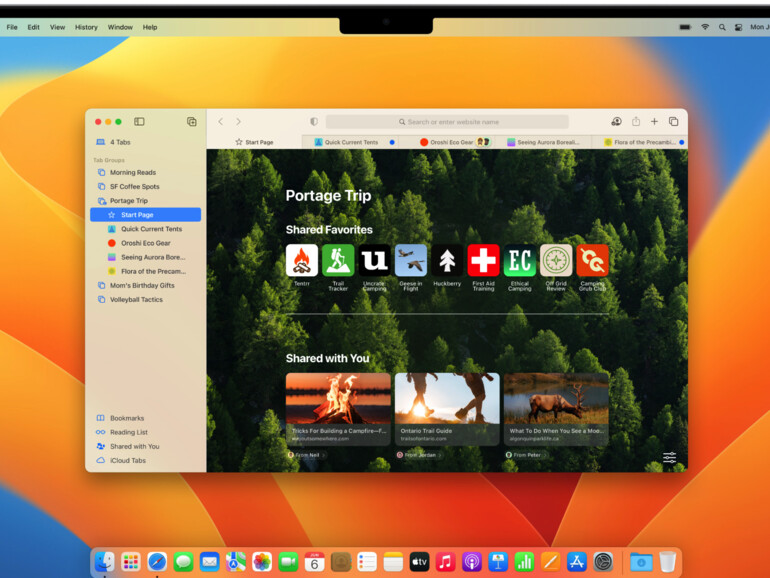
Task: Open the View menu
Action: coord(57,27)
